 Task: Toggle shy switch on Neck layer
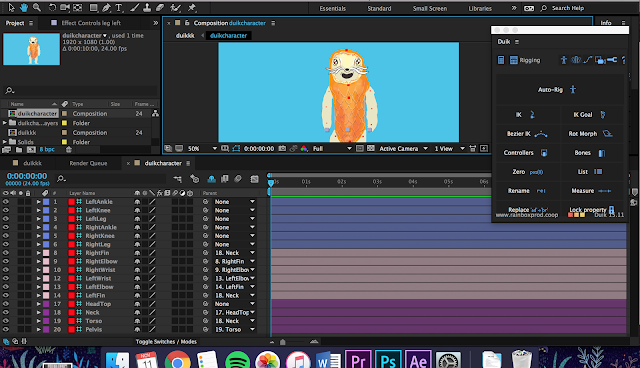(x=137, y=313)
